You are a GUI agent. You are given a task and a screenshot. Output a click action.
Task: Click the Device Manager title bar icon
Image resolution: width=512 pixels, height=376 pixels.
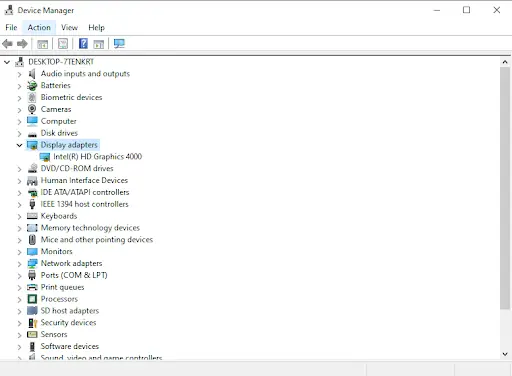(x=9, y=10)
